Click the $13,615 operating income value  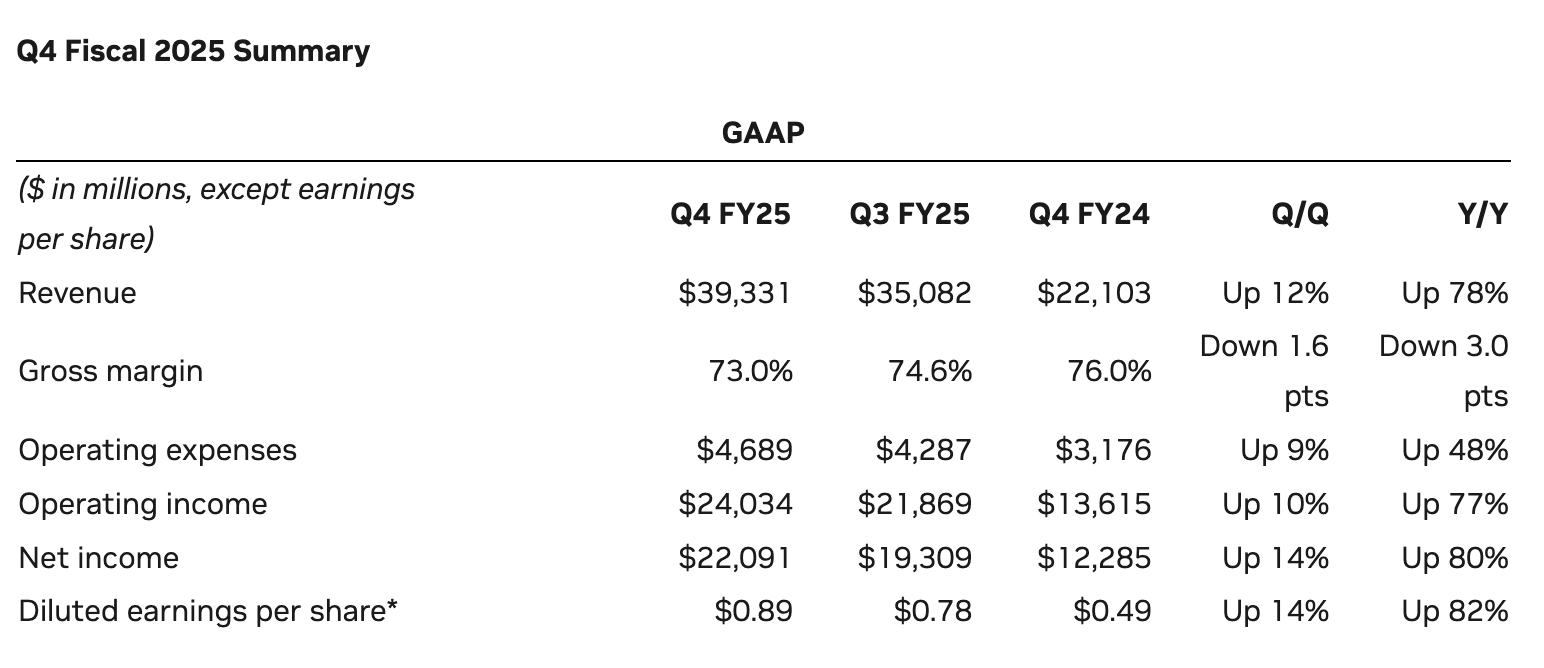(1094, 504)
